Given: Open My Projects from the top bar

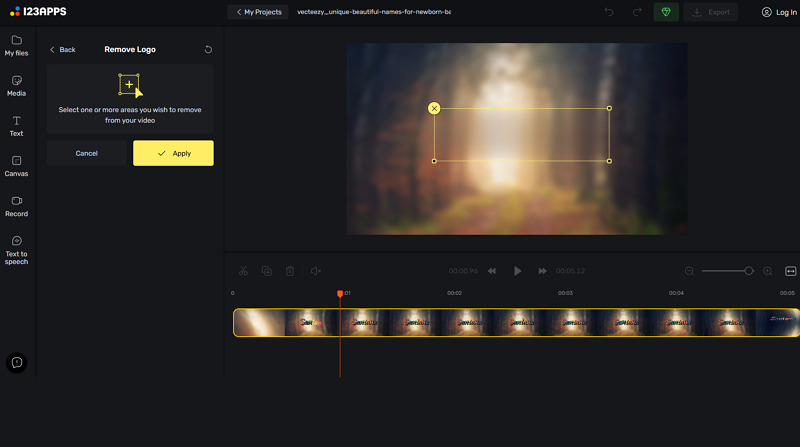Looking at the screenshot, I should [x=258, y=12].
